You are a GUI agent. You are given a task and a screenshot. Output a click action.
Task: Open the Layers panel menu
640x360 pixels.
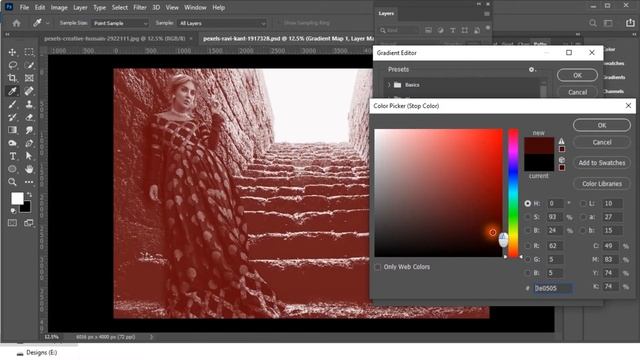coord(487,13)
